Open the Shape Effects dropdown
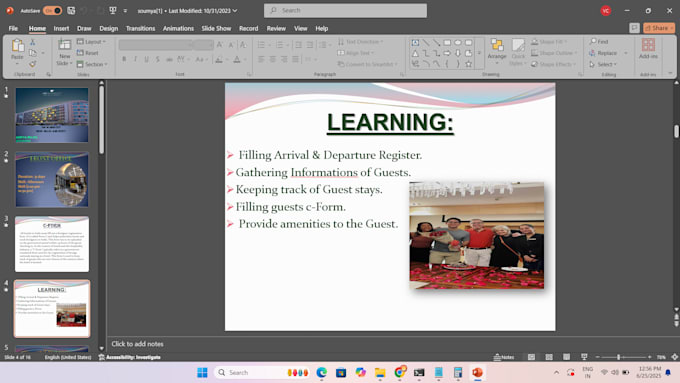The width and height of the screenshot is (680, 383). point(553,64)
